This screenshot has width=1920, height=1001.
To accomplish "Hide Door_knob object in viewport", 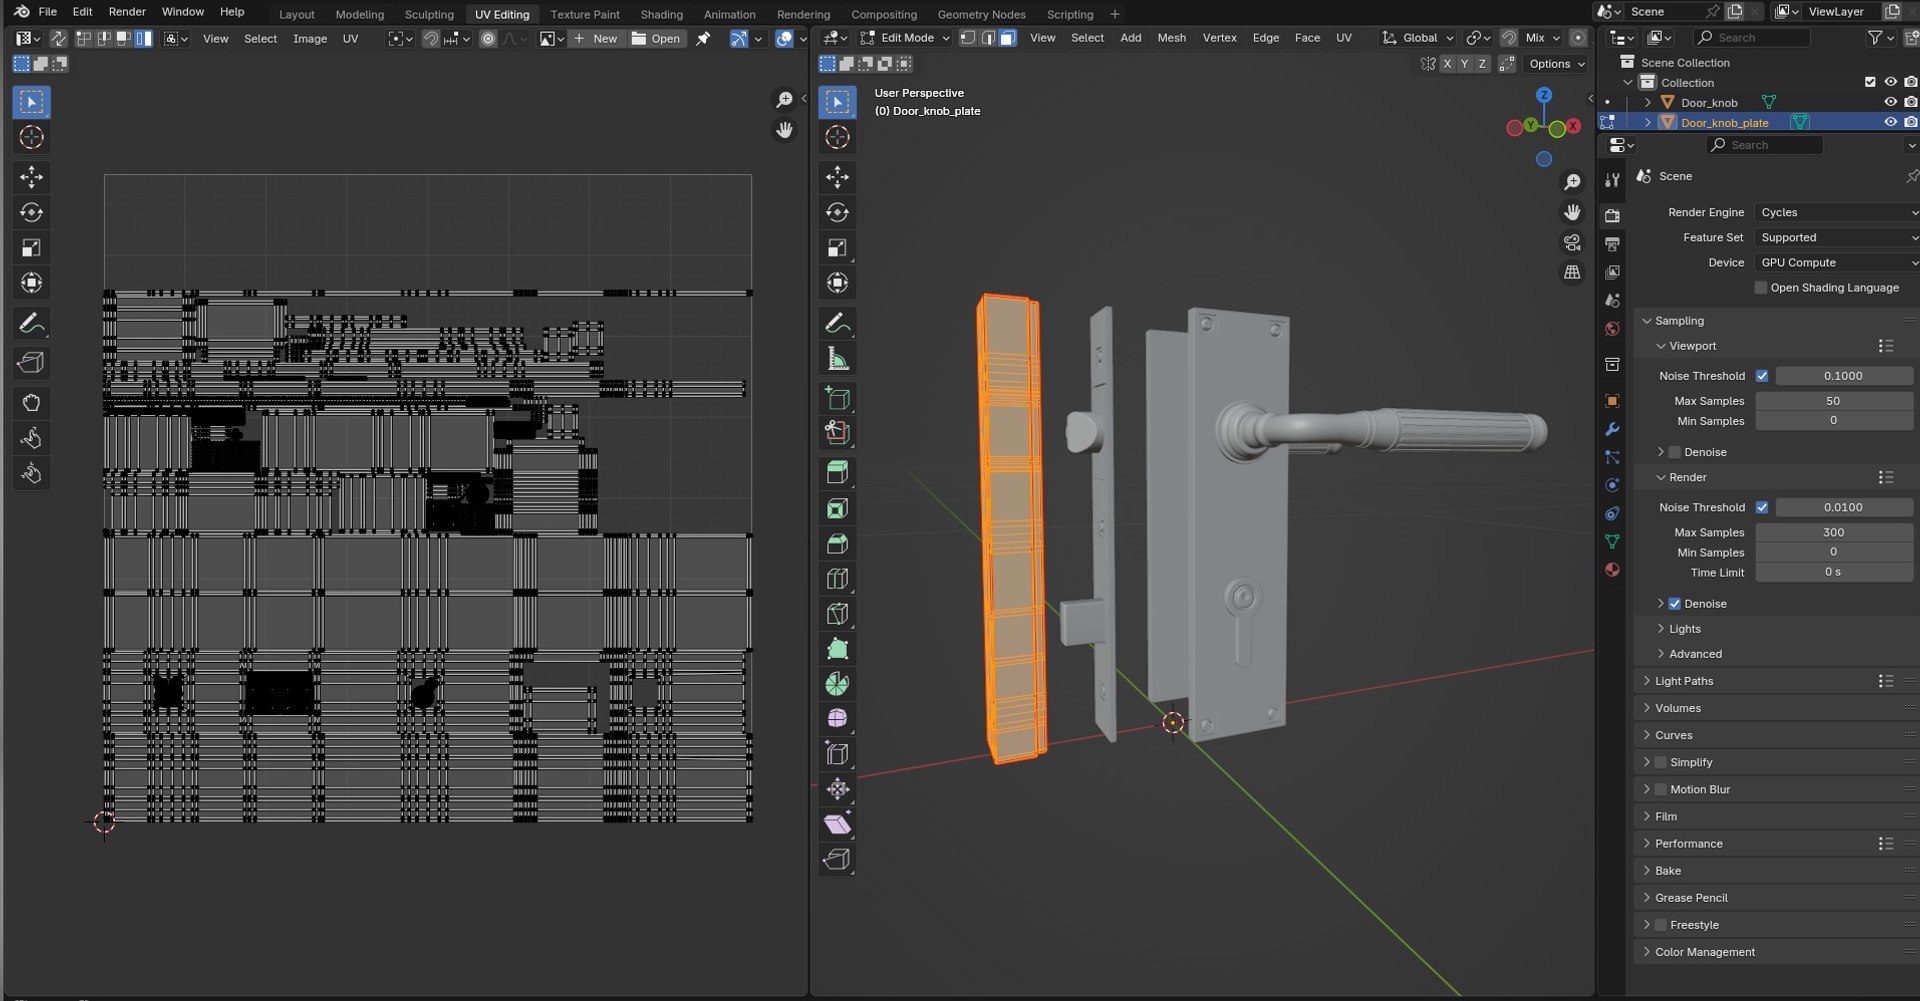I will [x=1890, y=102].
